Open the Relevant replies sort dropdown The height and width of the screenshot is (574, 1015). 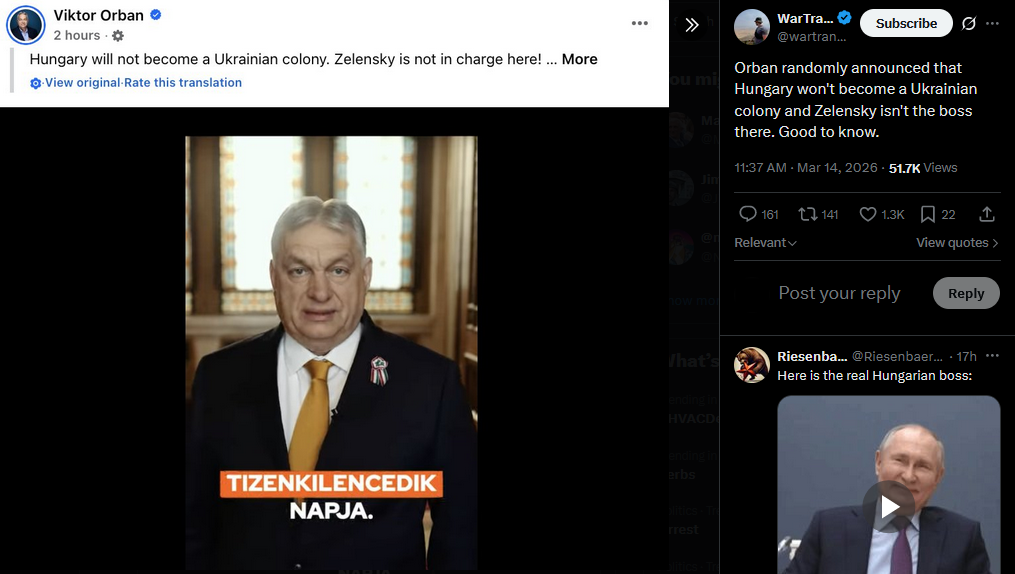pos(765,243)
